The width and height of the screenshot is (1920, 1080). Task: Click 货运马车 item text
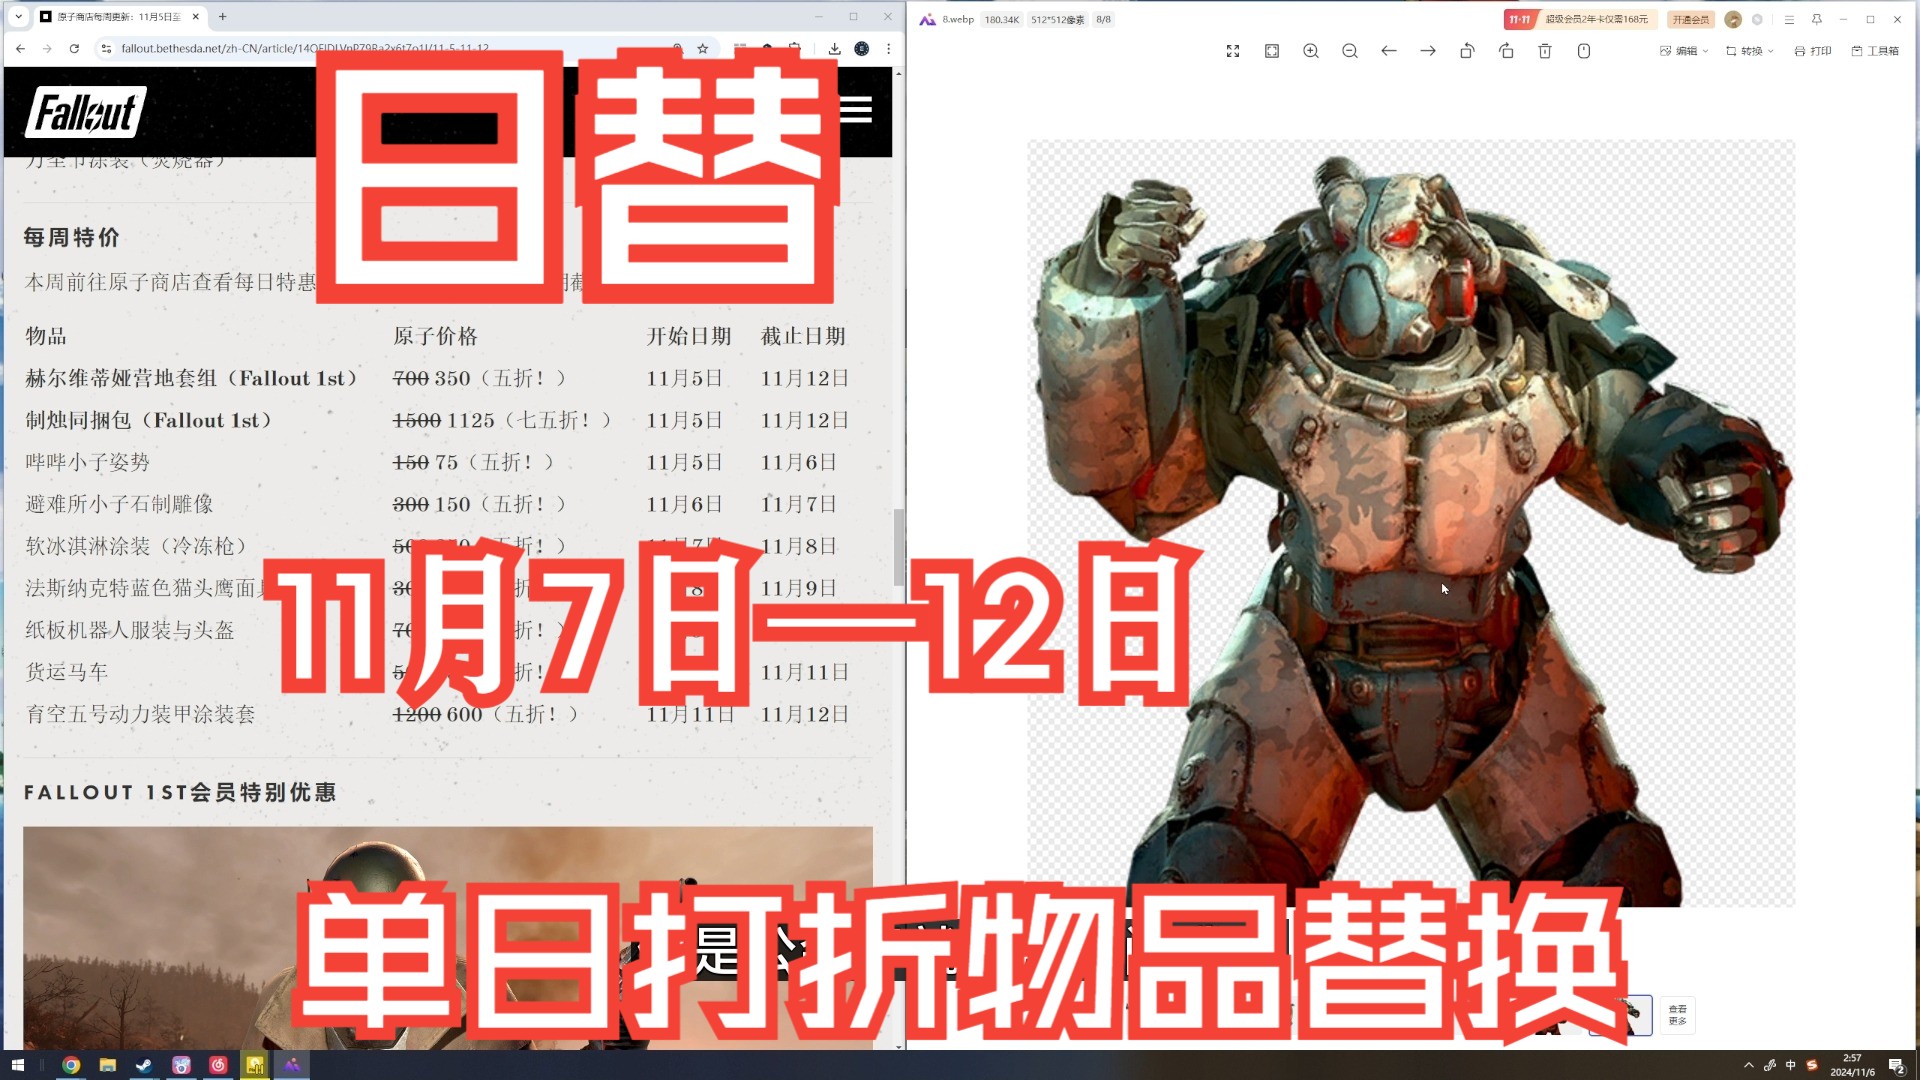[x=66, y=672]
